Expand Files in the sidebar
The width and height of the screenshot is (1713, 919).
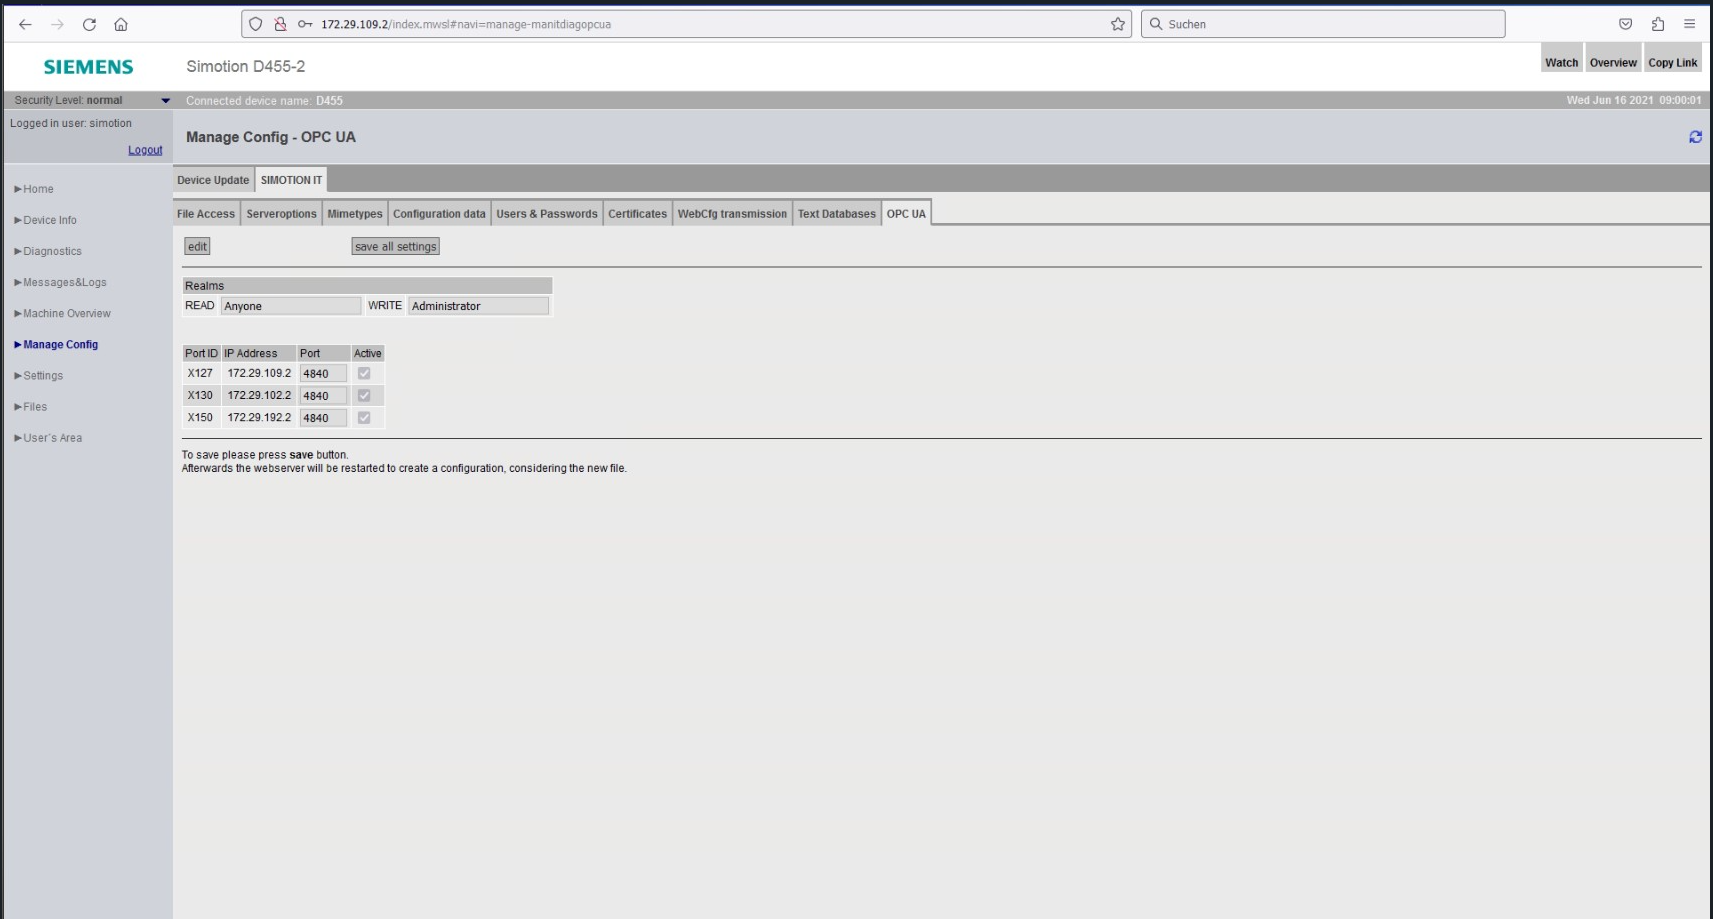point(30,406)
